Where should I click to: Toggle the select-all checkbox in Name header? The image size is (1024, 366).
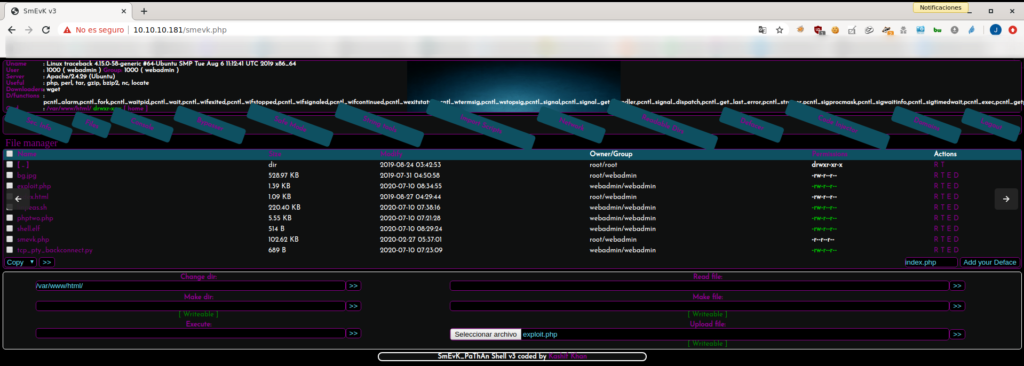(x=9, y=154)
